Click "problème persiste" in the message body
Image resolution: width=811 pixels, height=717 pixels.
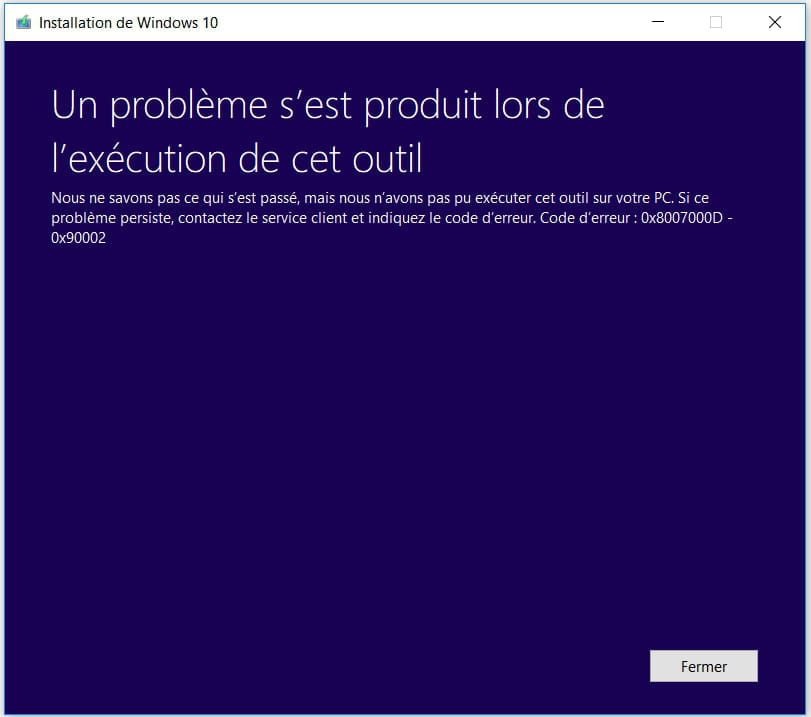click(111, 218)
